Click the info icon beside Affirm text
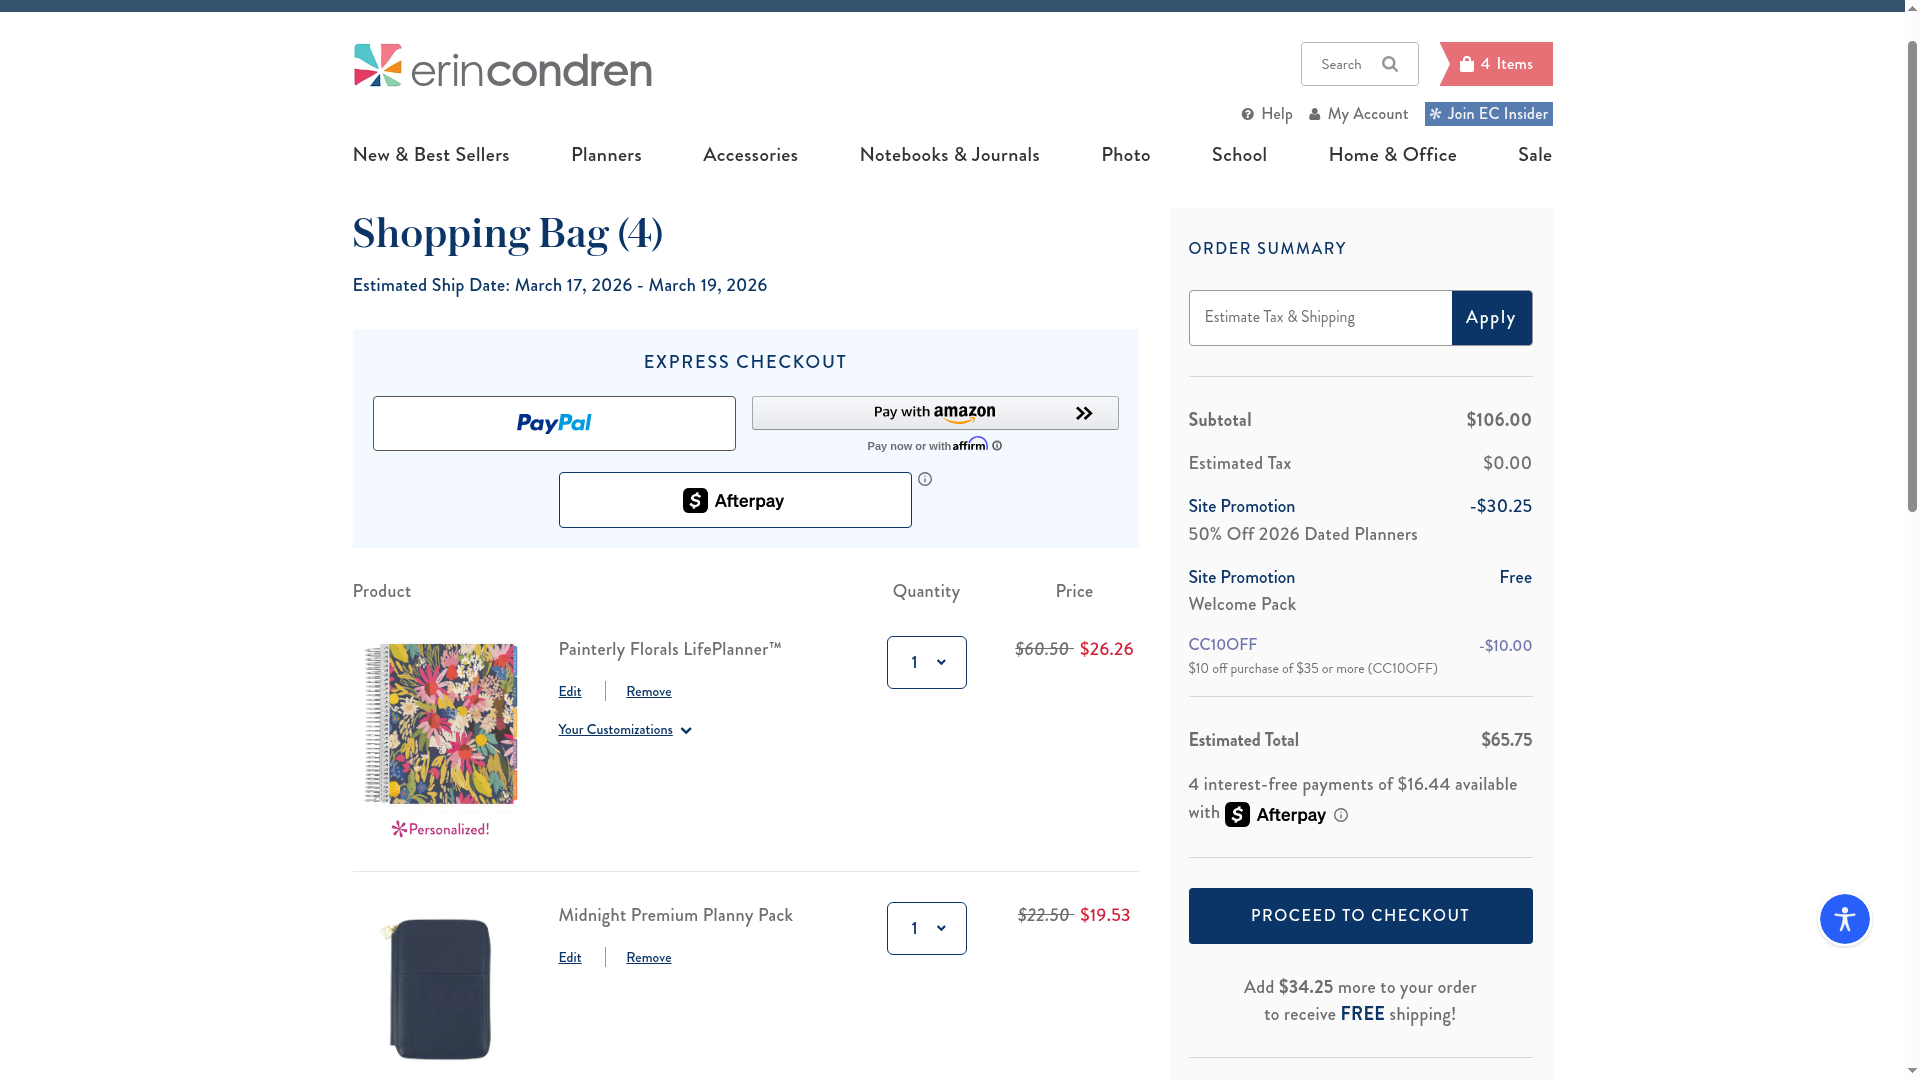The width and height of the screenshot is (1920, 1080). point(997,446)
